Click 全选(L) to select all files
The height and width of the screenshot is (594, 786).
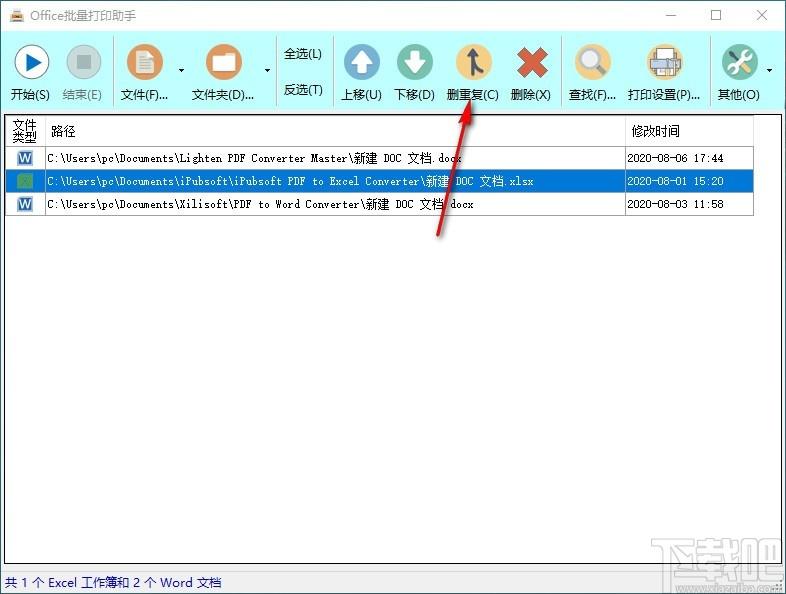tap(303, 54)
